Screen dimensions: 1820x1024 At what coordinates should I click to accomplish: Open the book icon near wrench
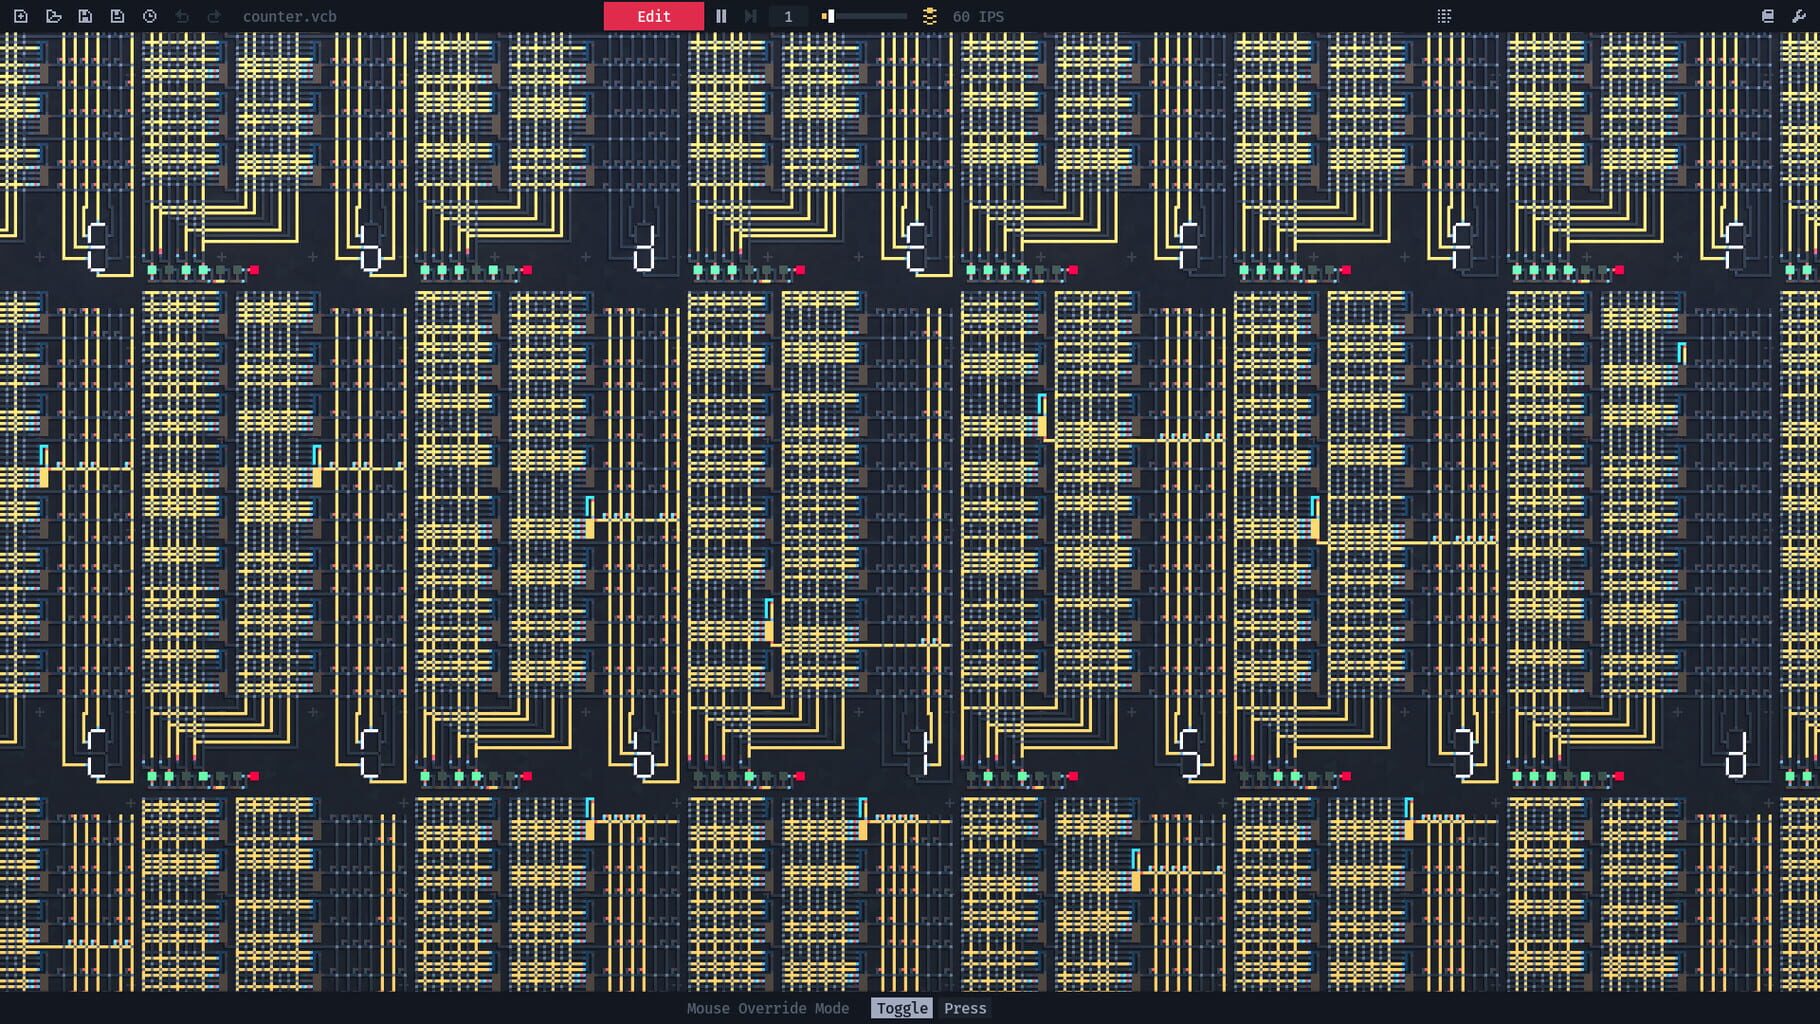pyautogui.click(x=1767, y=16)
